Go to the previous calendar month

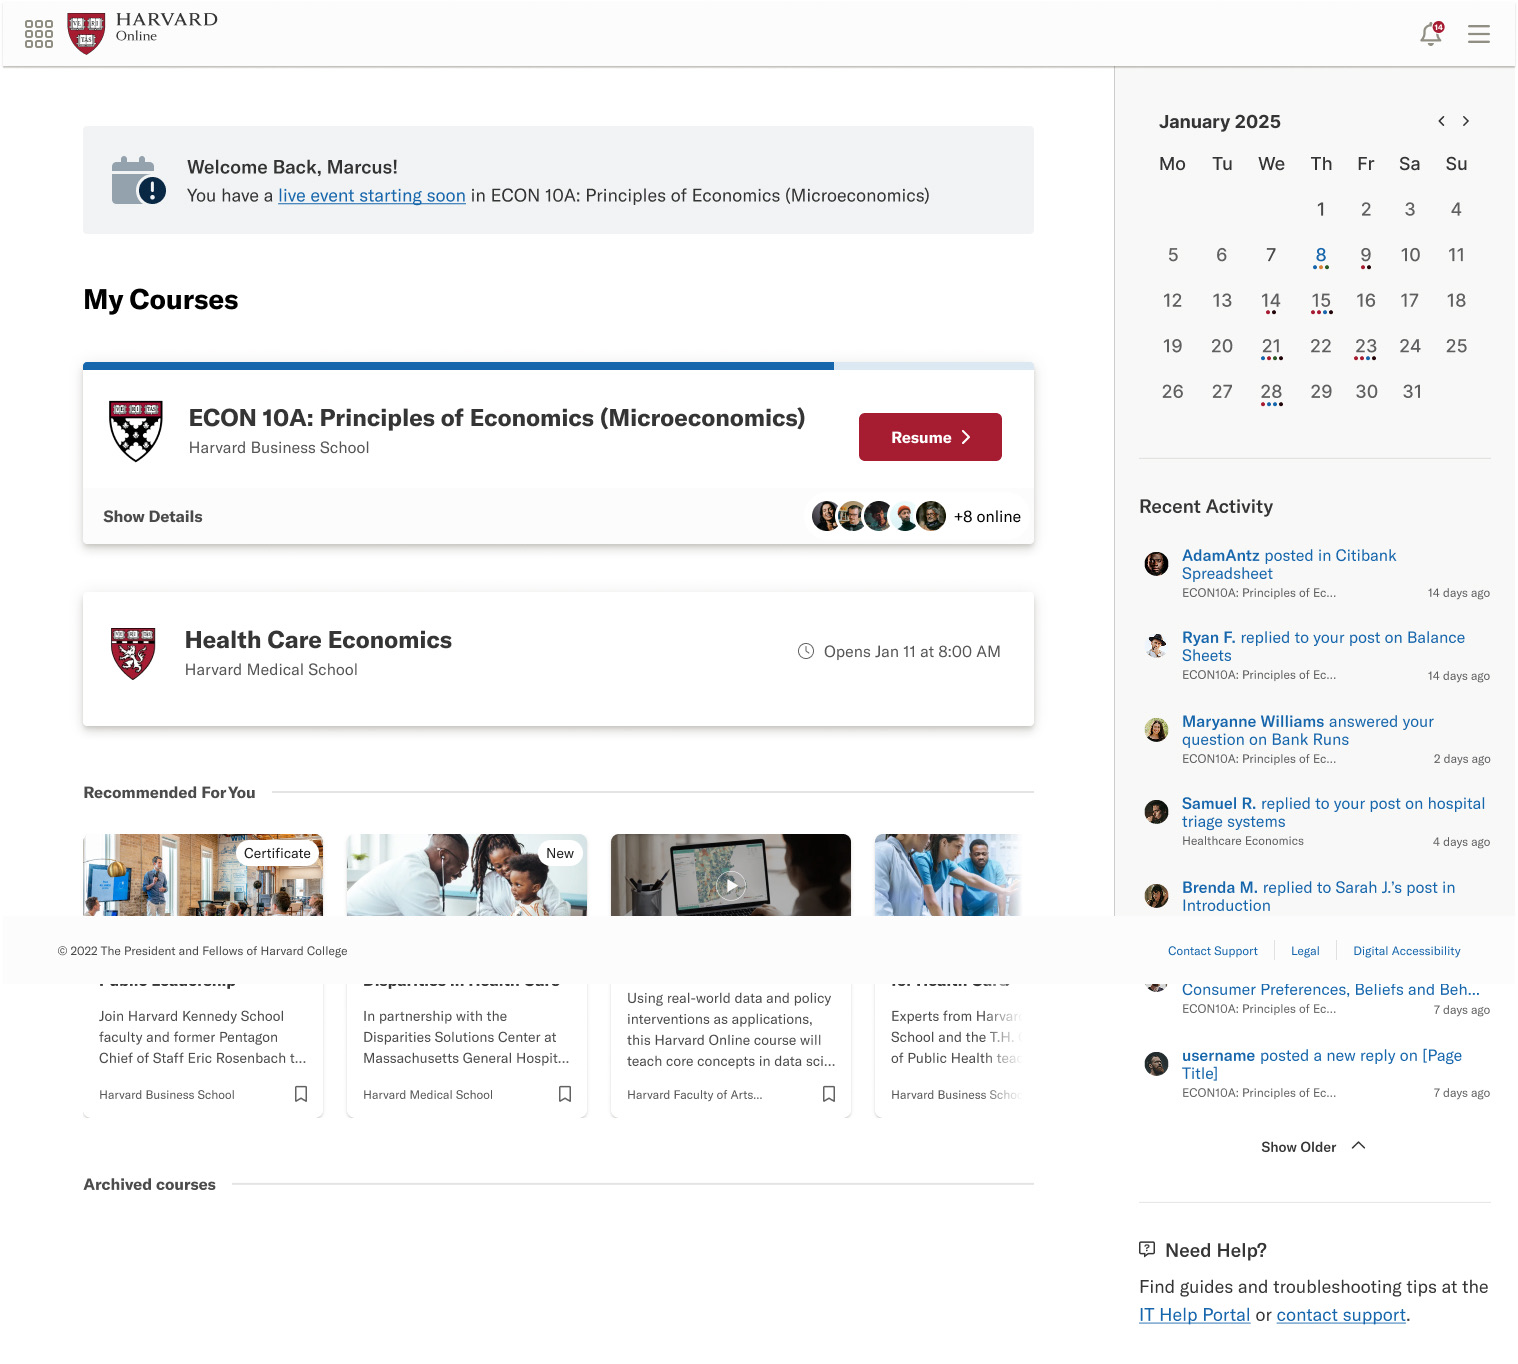[x=1441, y=121]
